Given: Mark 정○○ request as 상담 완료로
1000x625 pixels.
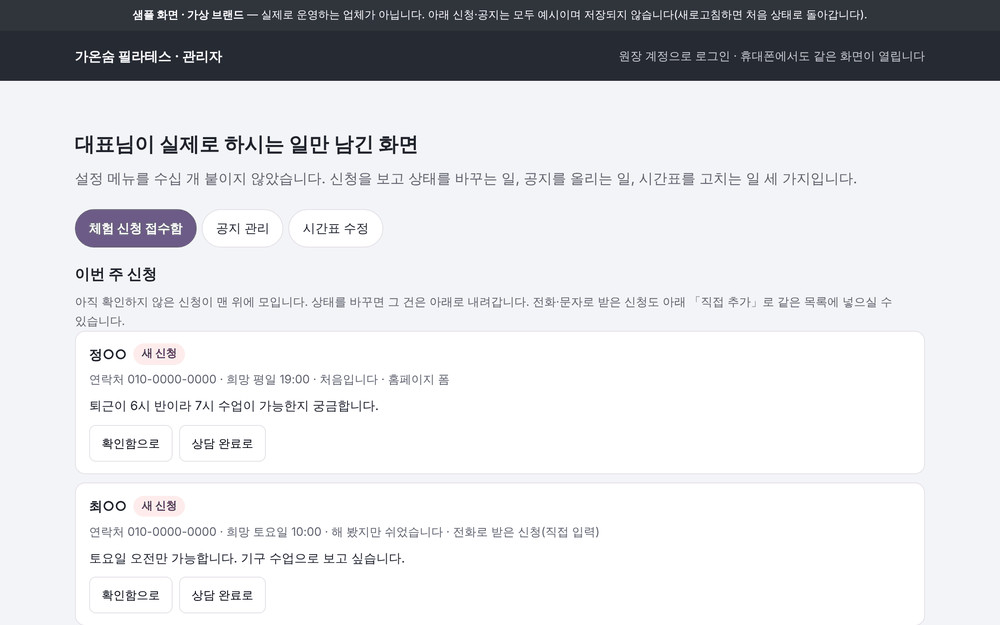Looking at the screenshot, I should (222, 443).
